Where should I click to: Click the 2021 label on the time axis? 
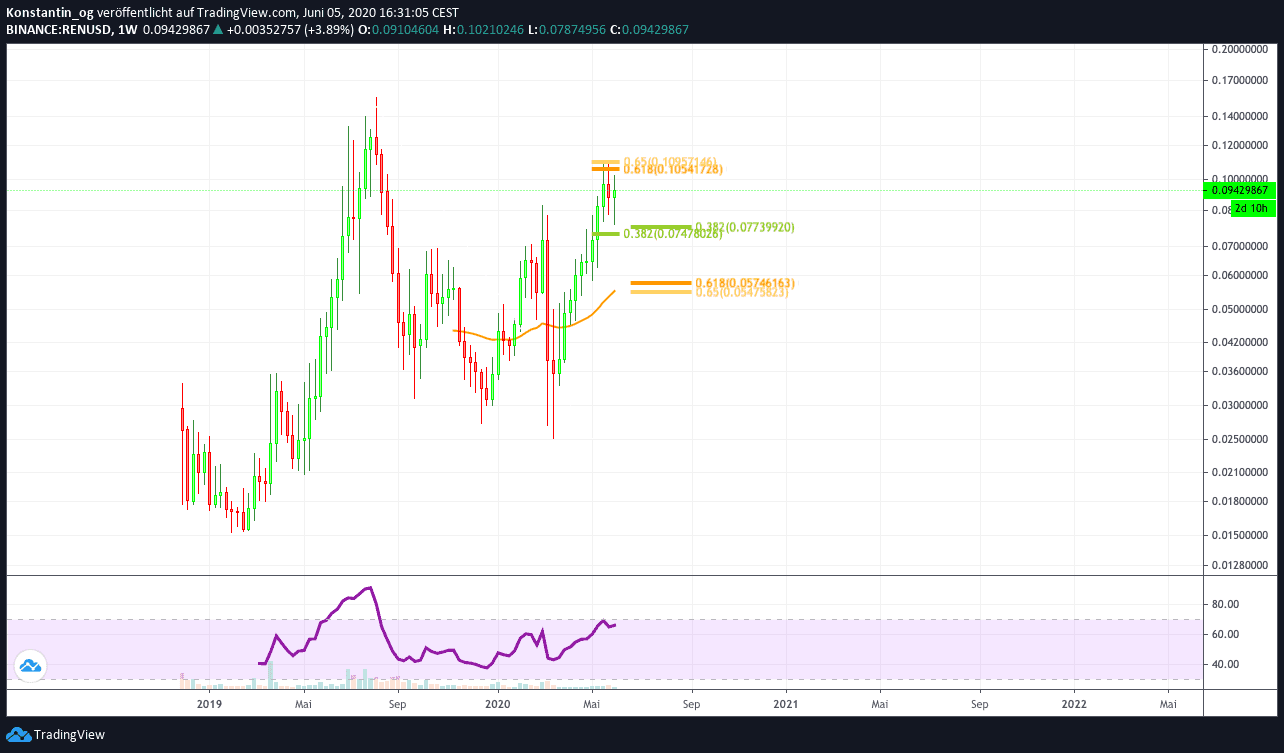coord(786,704)
